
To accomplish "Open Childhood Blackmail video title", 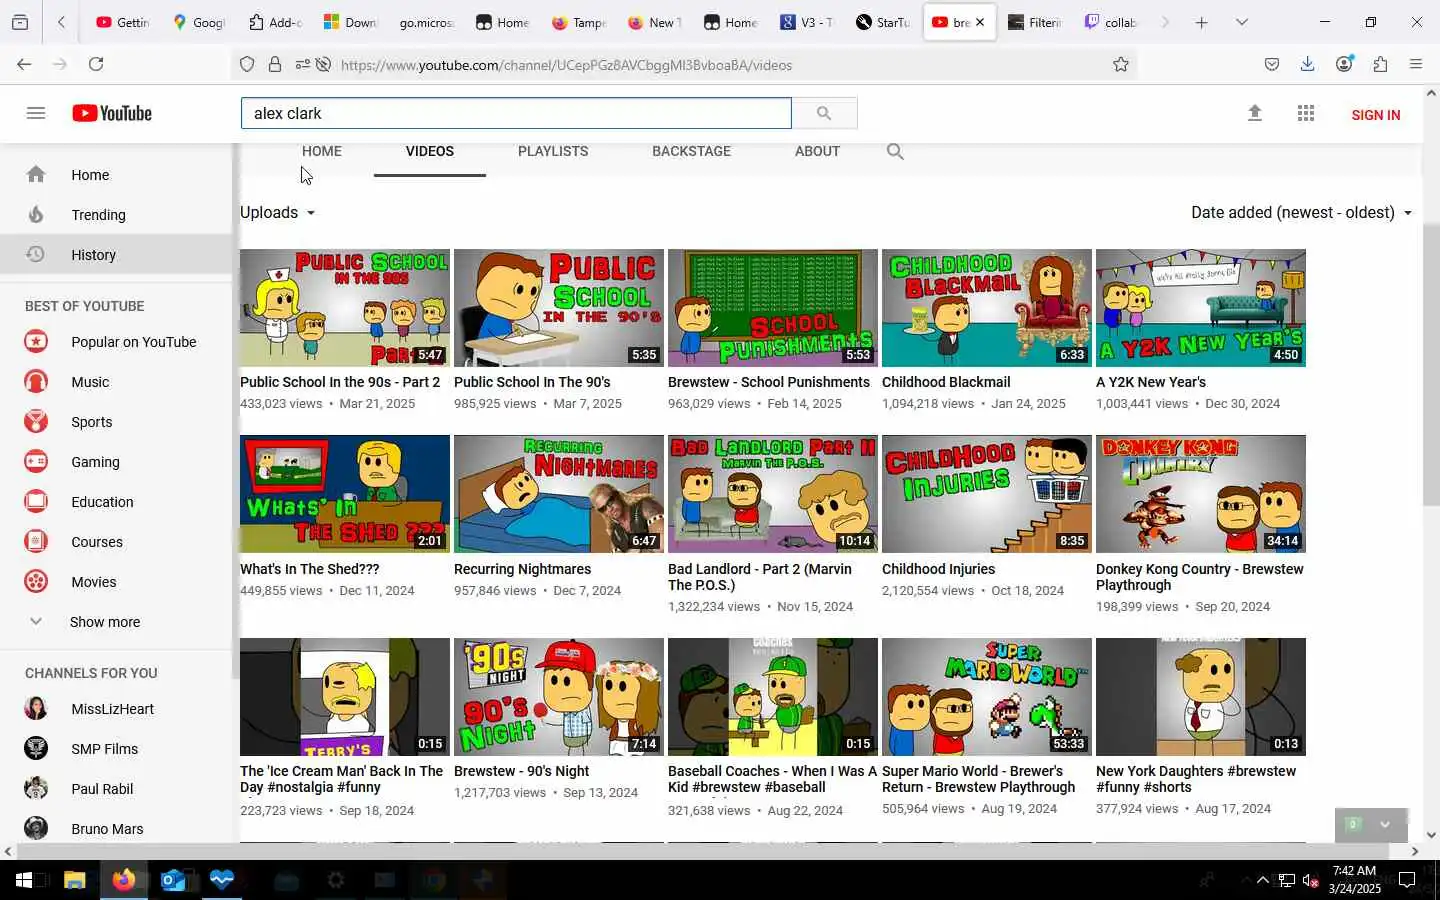I will click(x=946, y=382).
